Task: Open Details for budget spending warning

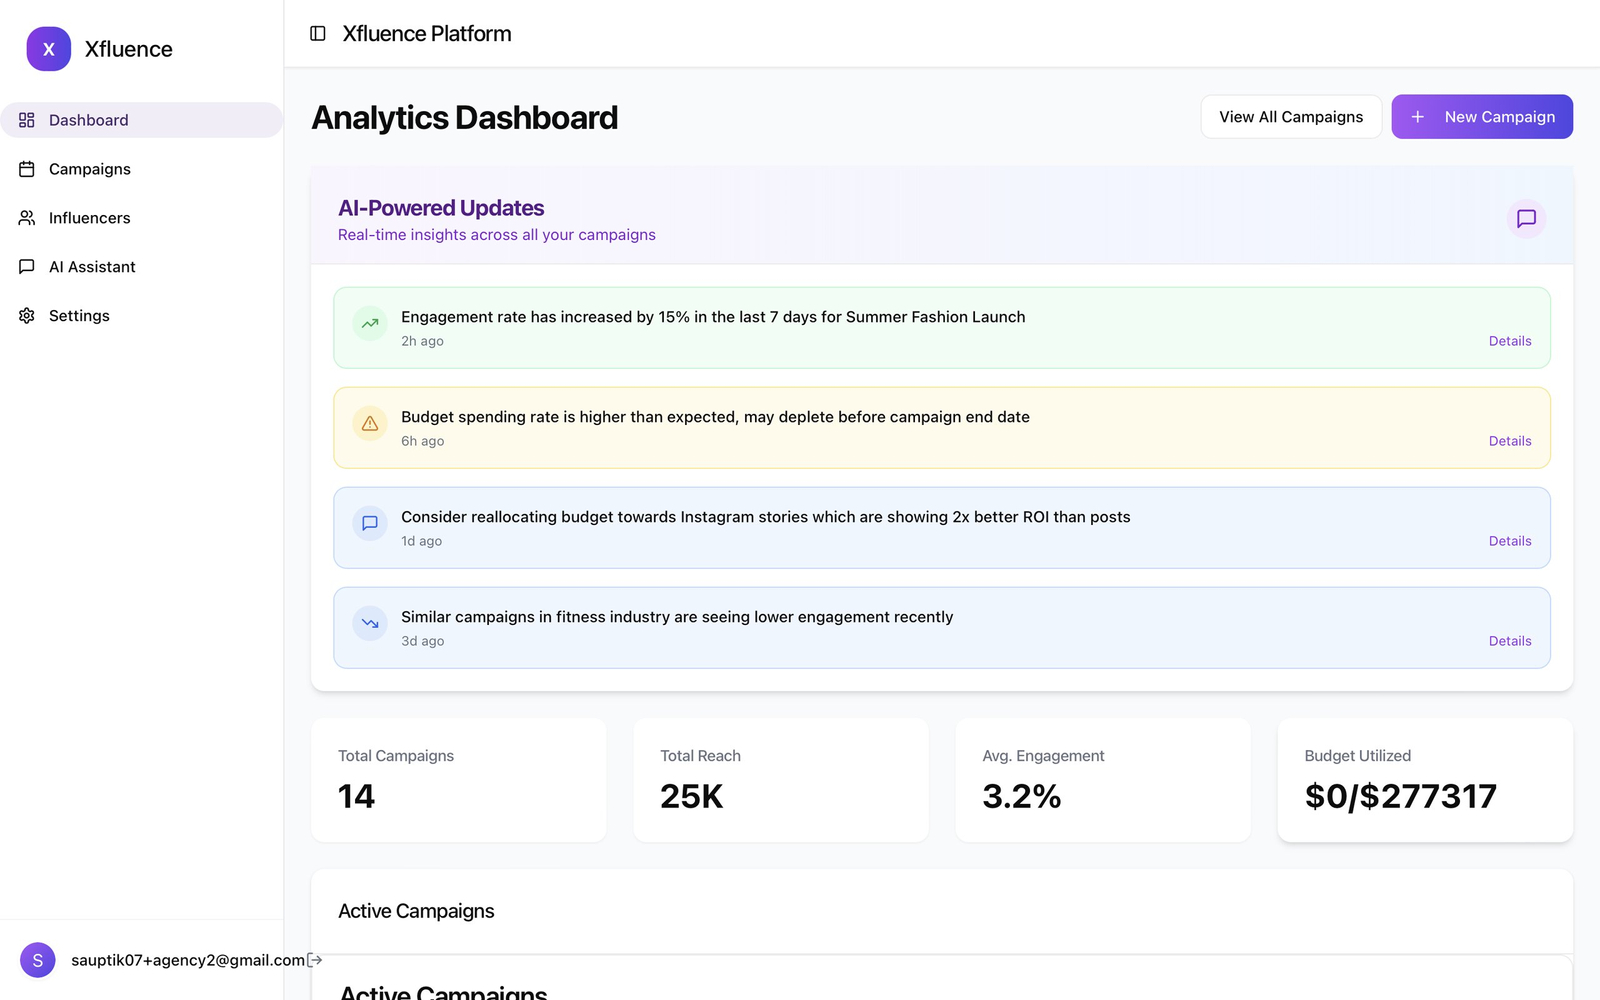Action: click(1510, 441)
